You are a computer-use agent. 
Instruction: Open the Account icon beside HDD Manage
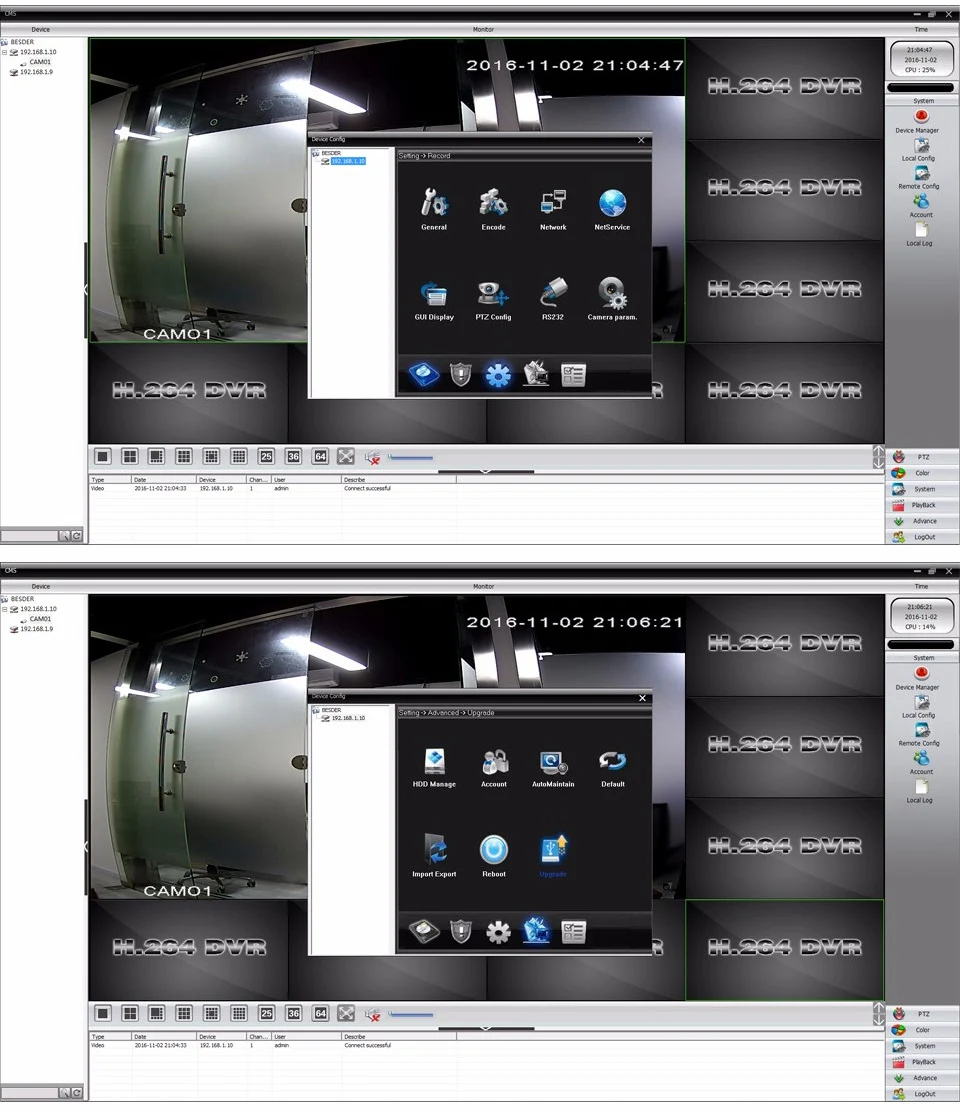point(494,766)
